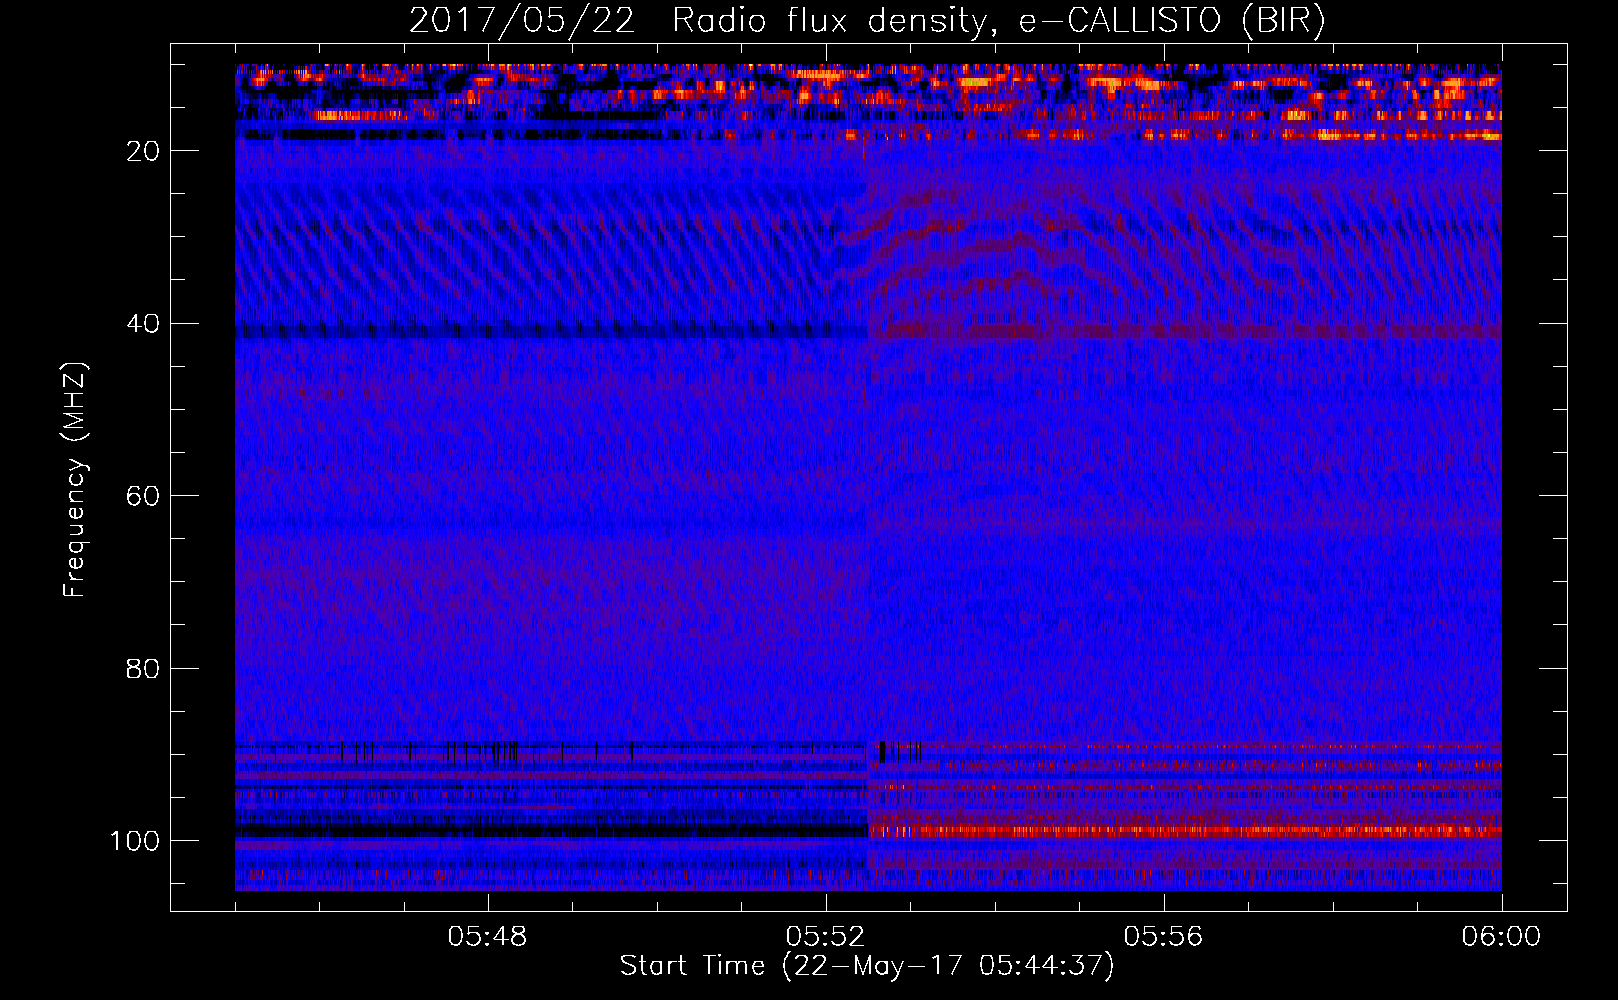Click the 60 frequency tick label

click(x=143, y=496)
